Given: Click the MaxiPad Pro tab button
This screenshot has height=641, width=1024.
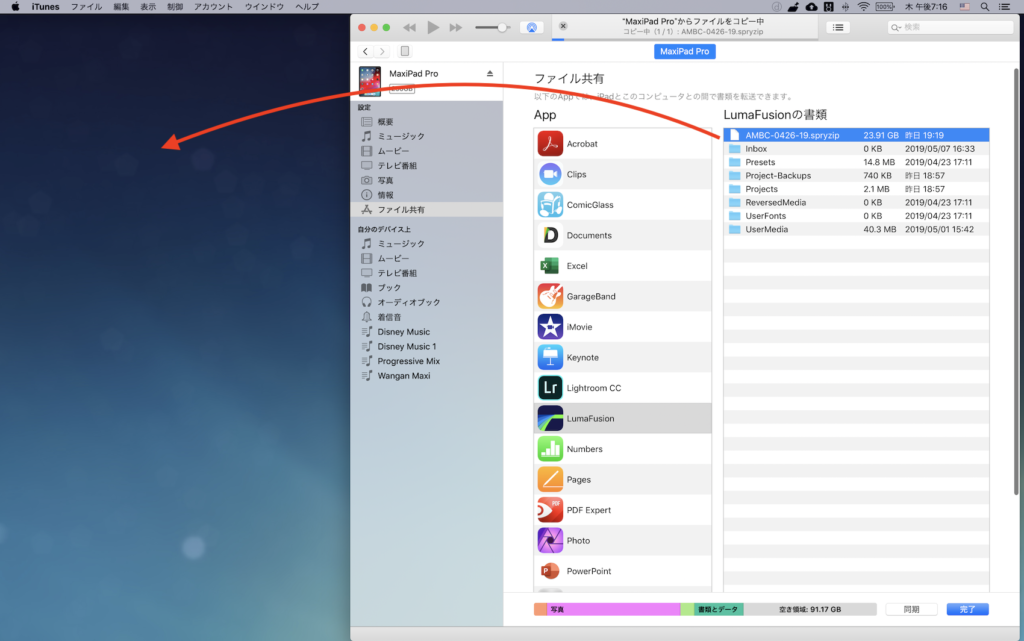Looking at the screenshot, I should point(684,52).
